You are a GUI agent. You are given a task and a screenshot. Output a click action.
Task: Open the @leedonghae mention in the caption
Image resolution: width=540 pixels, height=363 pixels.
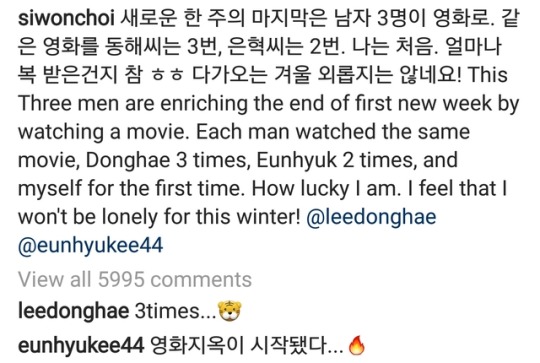point(371,217)
